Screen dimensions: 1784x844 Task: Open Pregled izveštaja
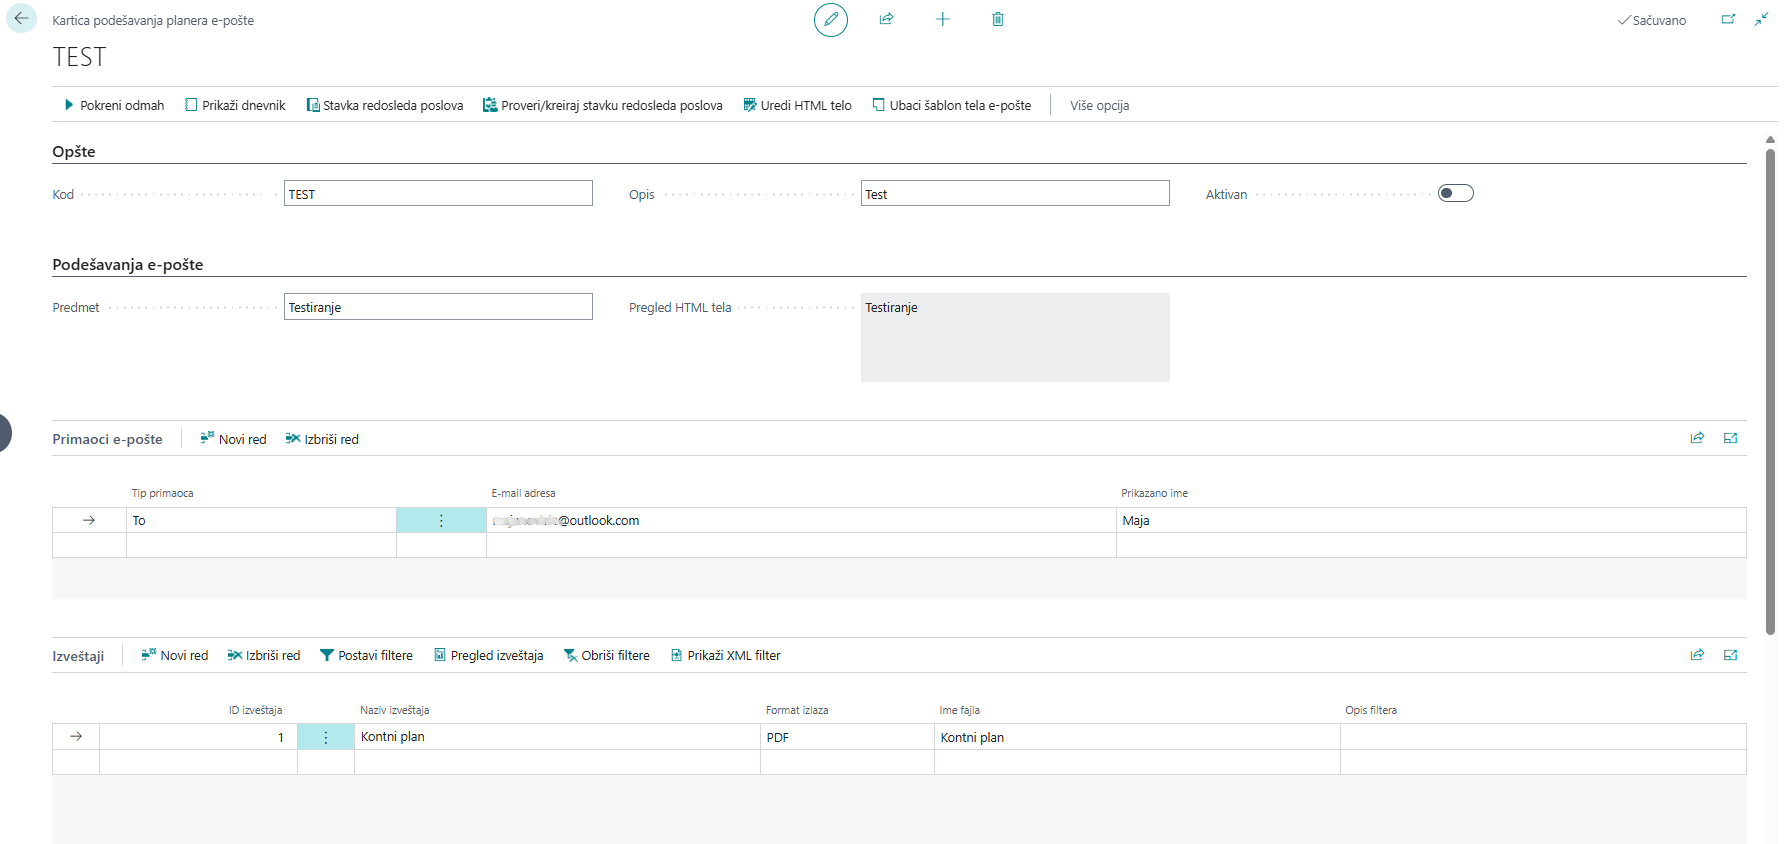coord(489,655)
